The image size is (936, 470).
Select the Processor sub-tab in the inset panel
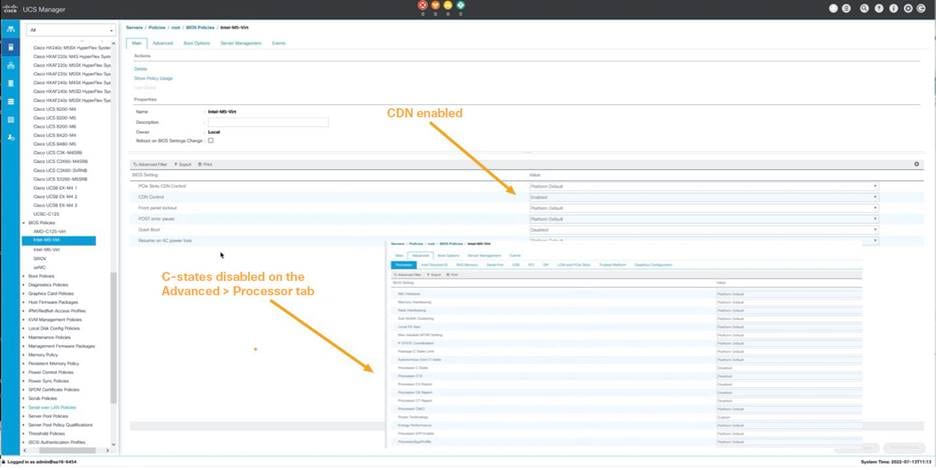404,265
